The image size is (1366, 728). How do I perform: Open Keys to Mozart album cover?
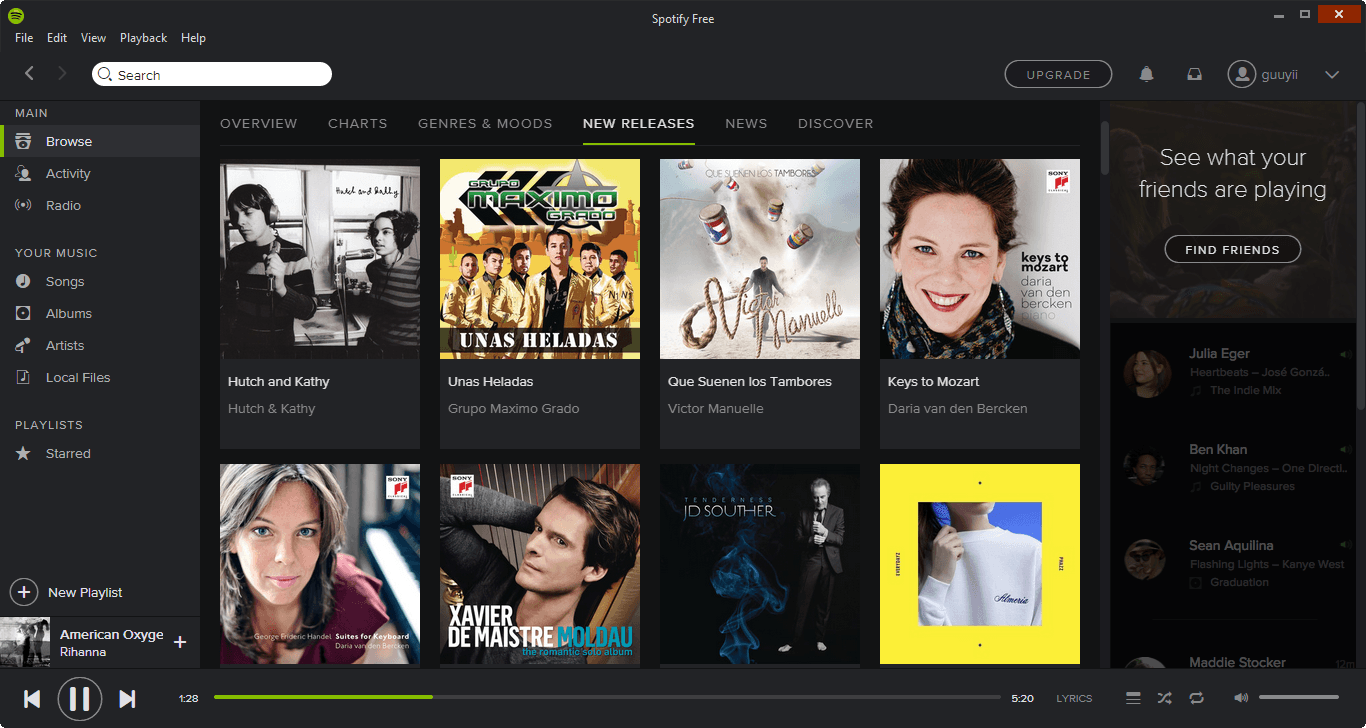[980, 259]
